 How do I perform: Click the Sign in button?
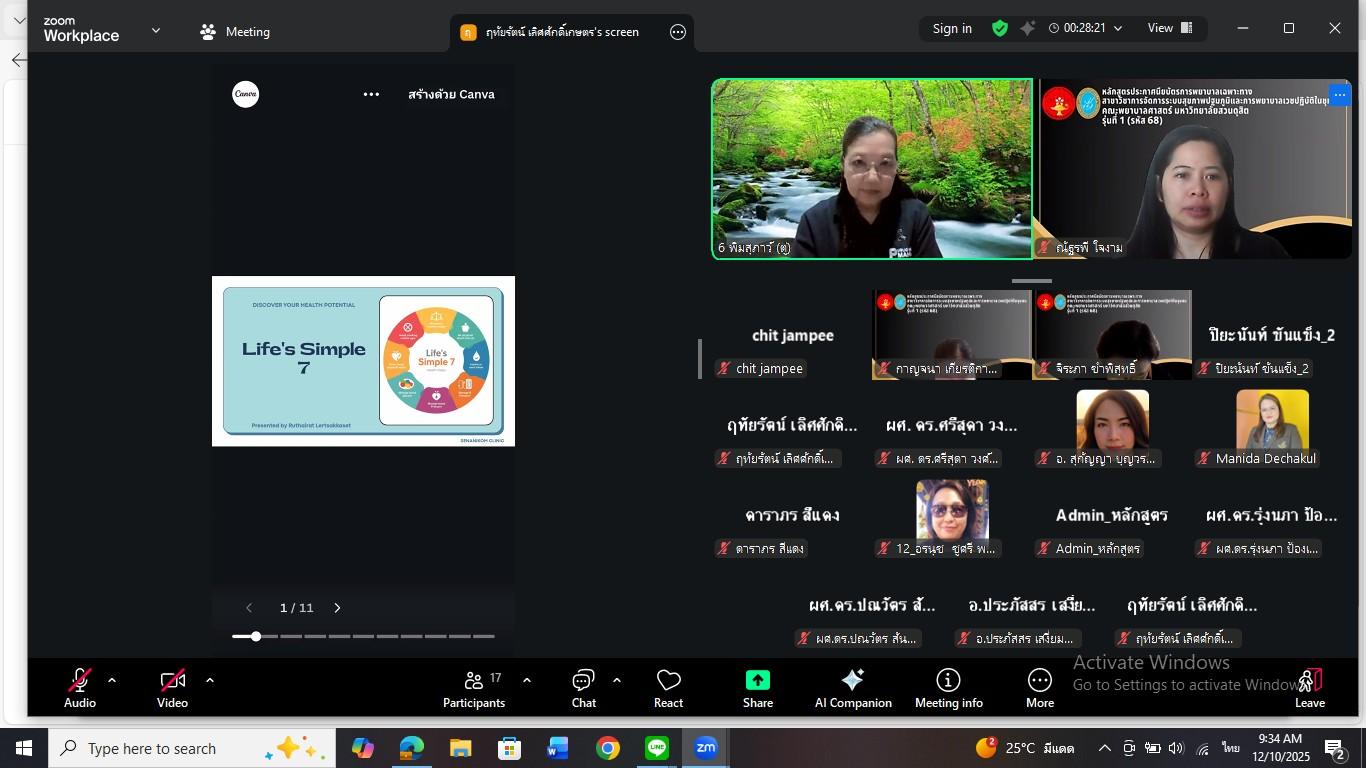coord(951,29)
